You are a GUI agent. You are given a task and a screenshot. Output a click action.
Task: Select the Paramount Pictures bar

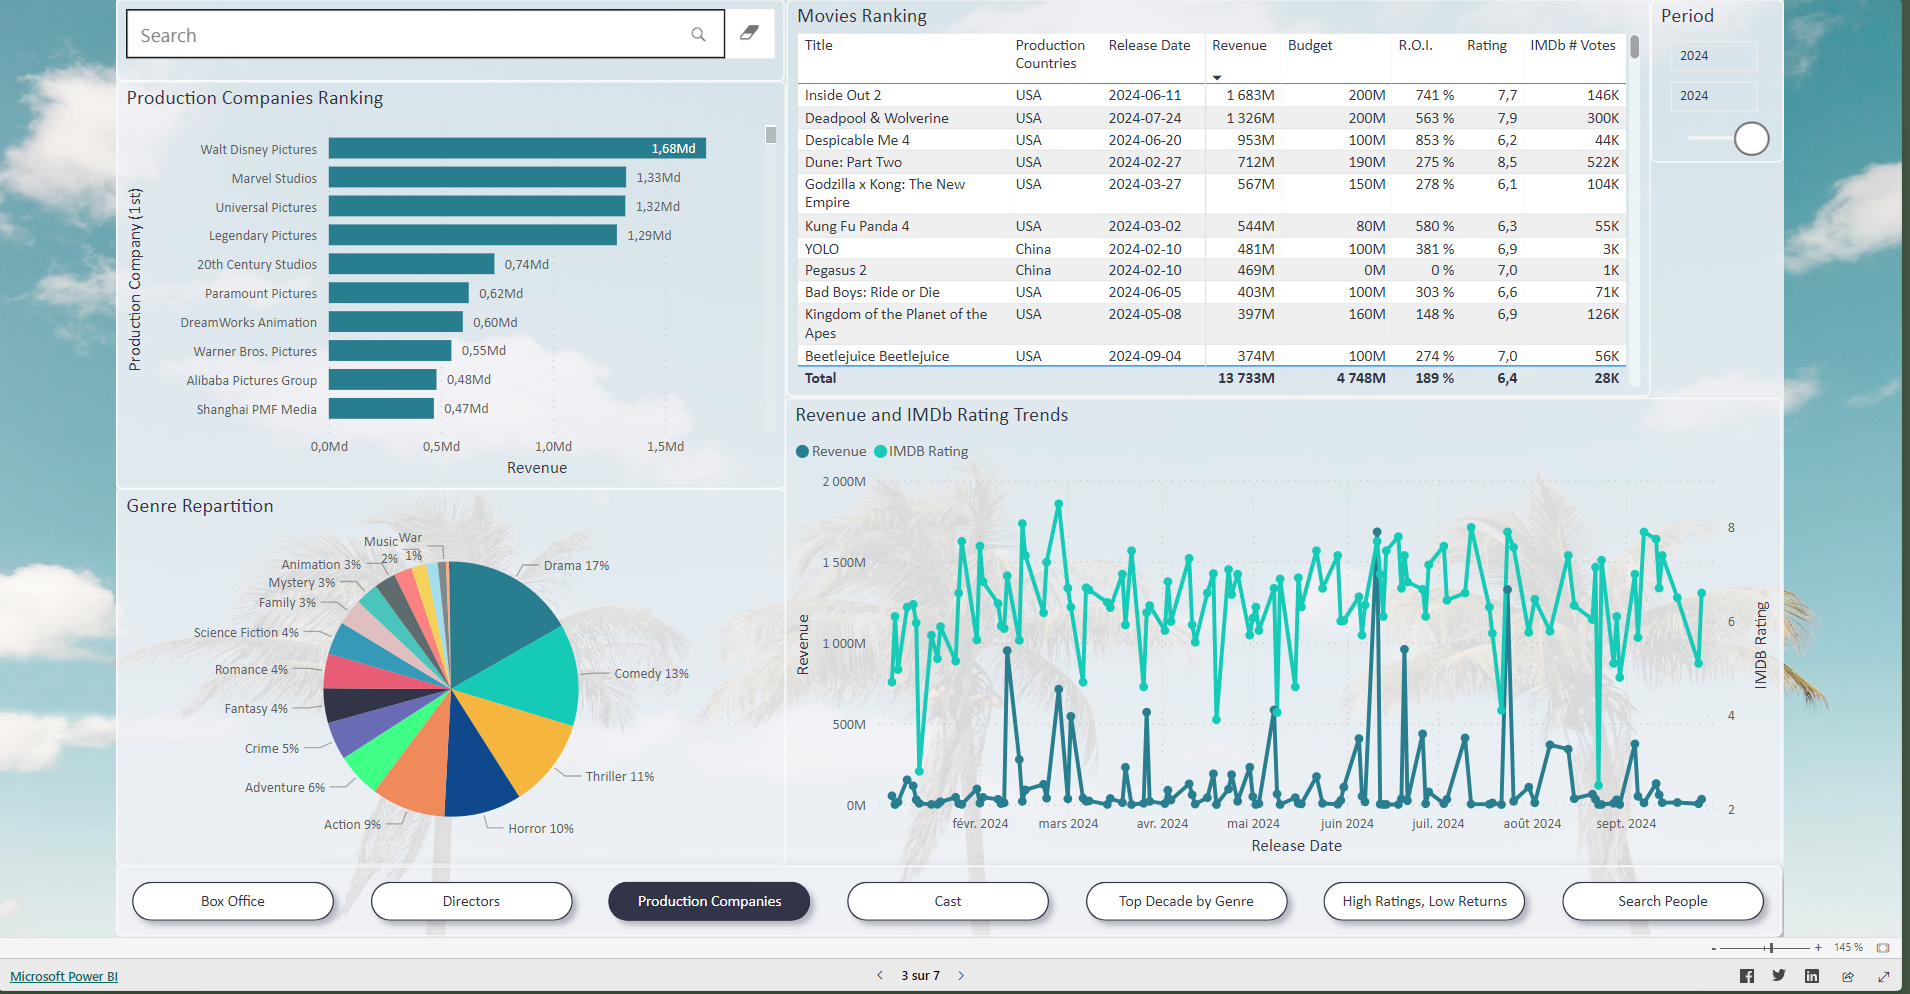coord(399,293)
